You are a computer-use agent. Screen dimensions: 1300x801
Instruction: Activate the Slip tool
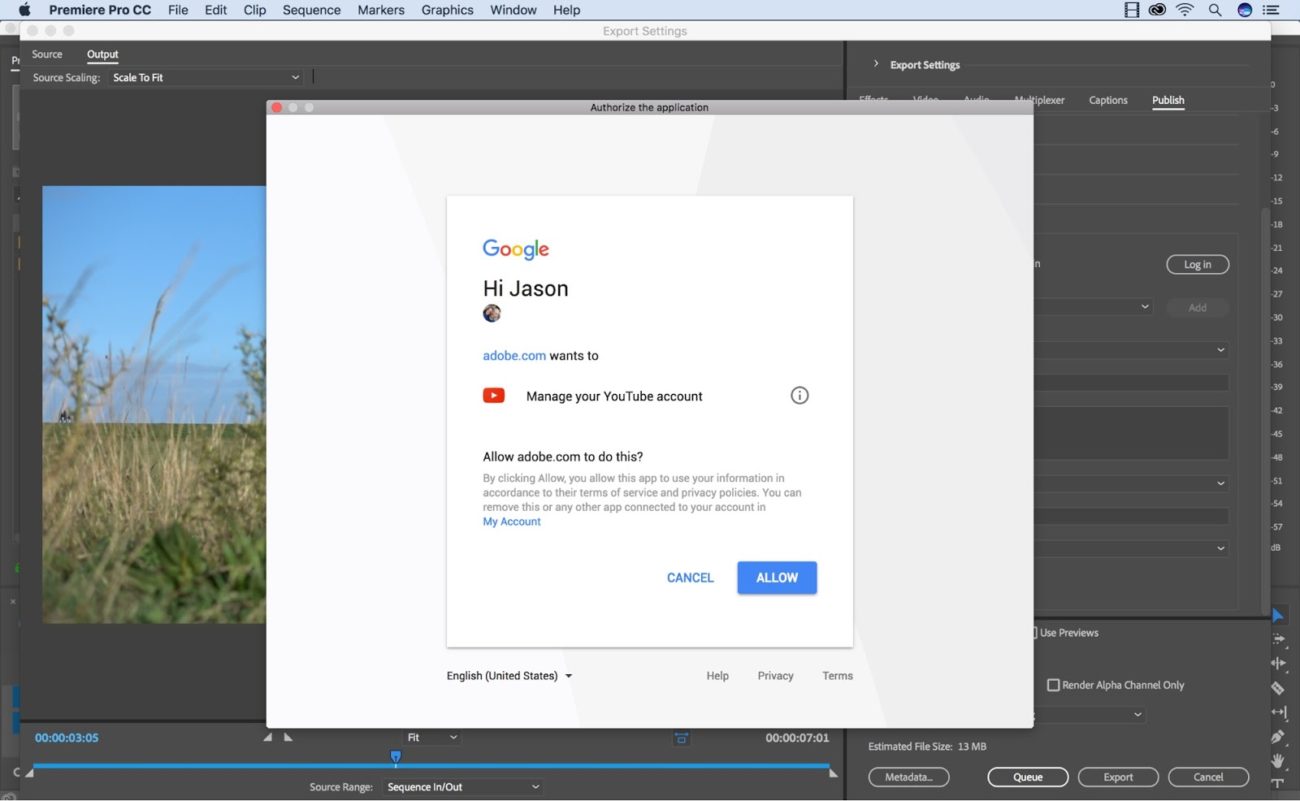pyautogui.click(x=1278, y=709)
